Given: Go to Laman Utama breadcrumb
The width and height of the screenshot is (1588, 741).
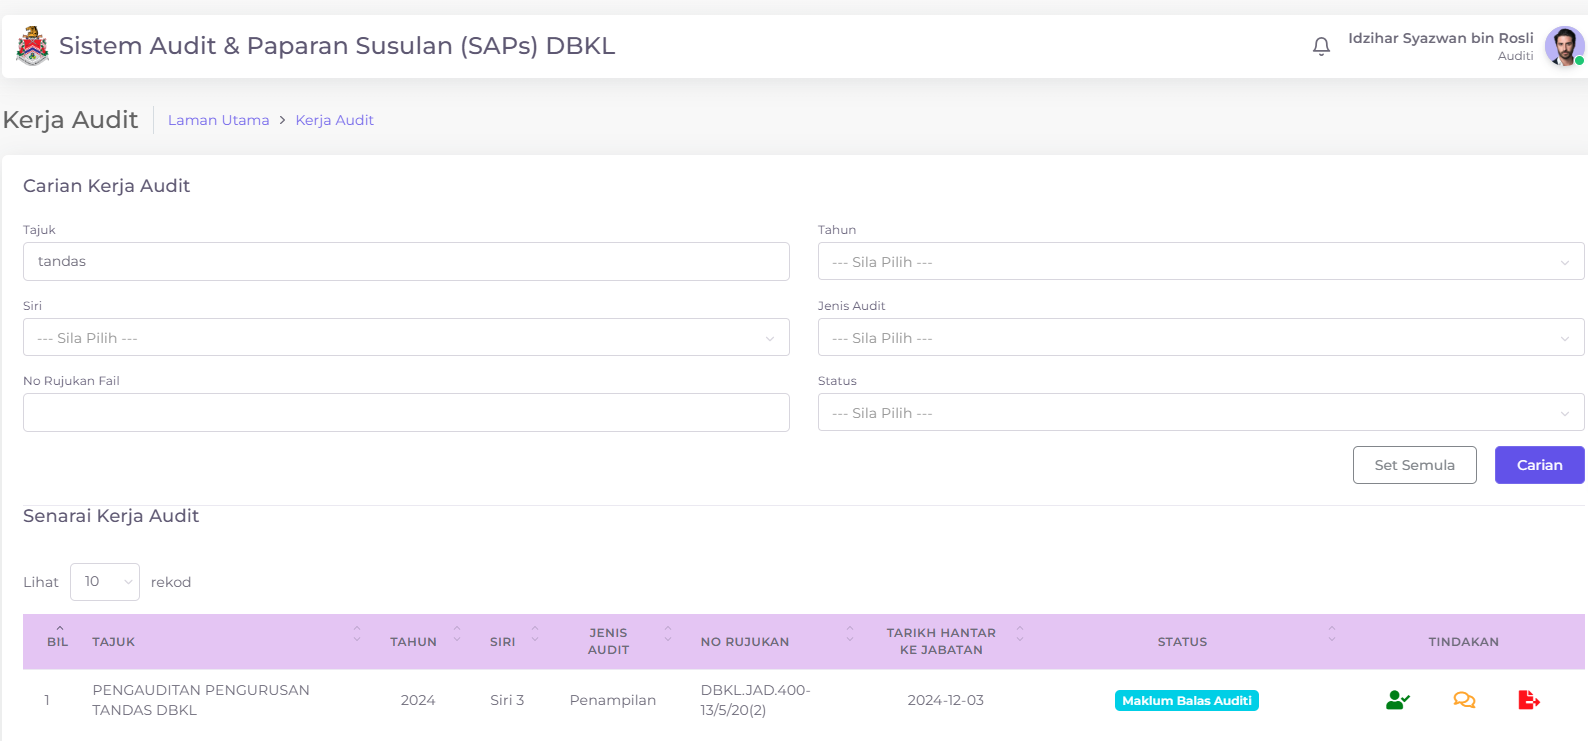Looking at the screenshot, I should tap(218, 120).
